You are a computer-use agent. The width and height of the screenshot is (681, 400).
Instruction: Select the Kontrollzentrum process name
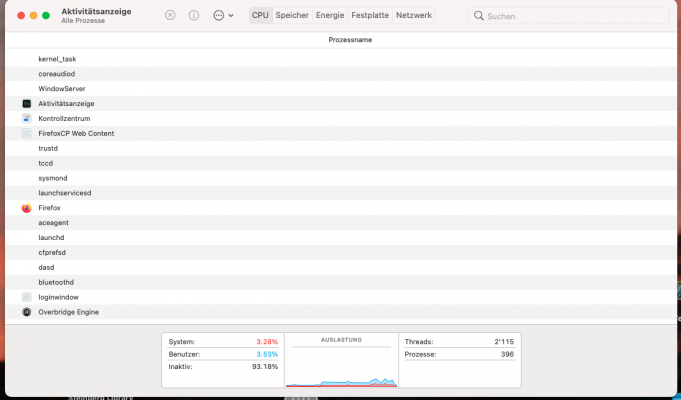[64, 118]
